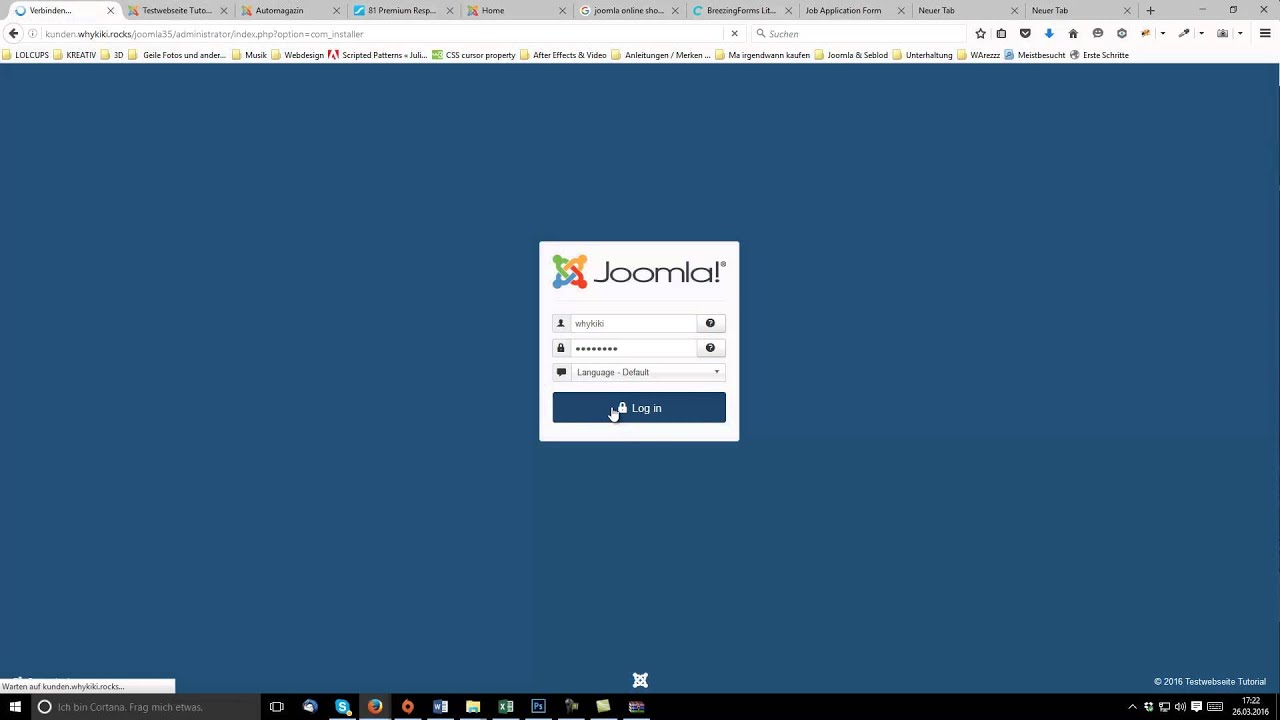The height and width of the screenshot is (720, 1280).
Task: Go to the Firefox home page icon
Action: click(1073, 33)
